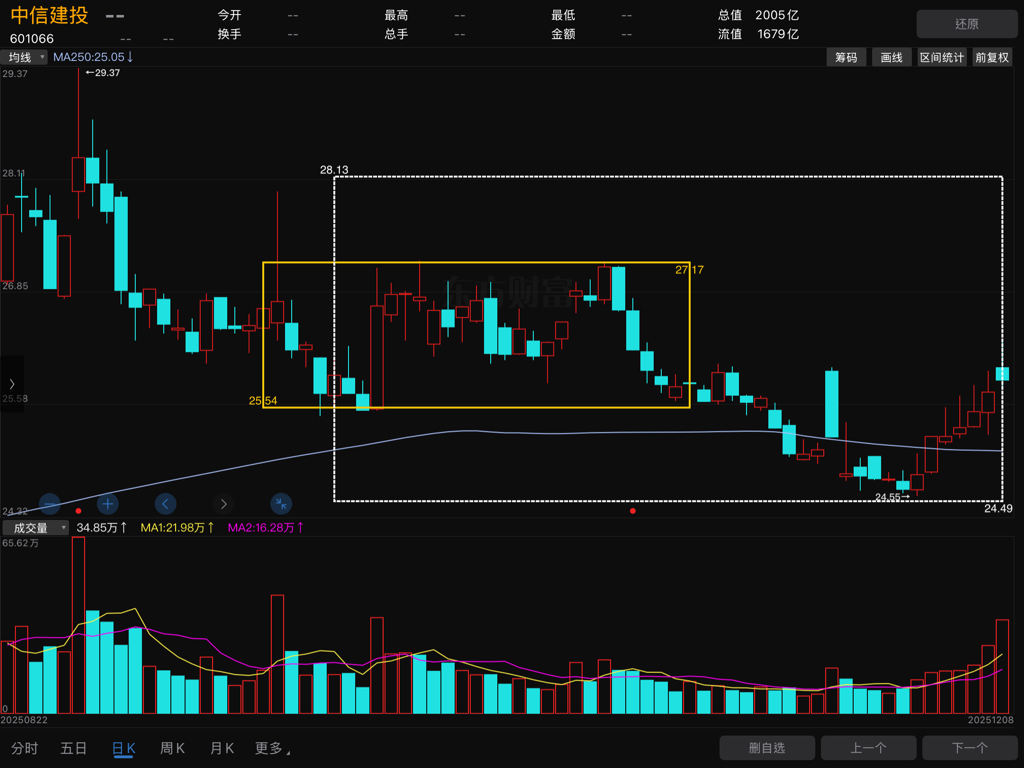This screenshot has height=768, width=1024.
Task: Shift chart left with the back arrow icon
Action: tap(165, 504)
